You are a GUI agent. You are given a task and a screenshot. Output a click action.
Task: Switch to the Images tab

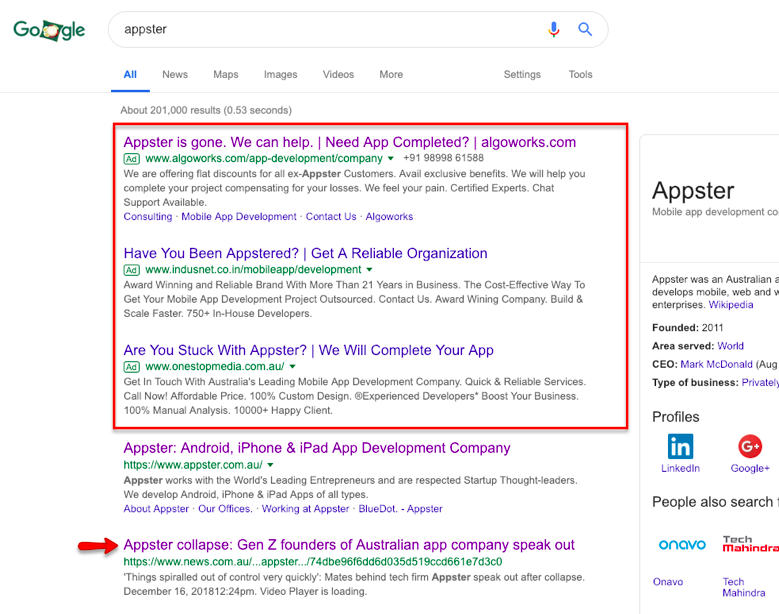(x=280, y=75)
